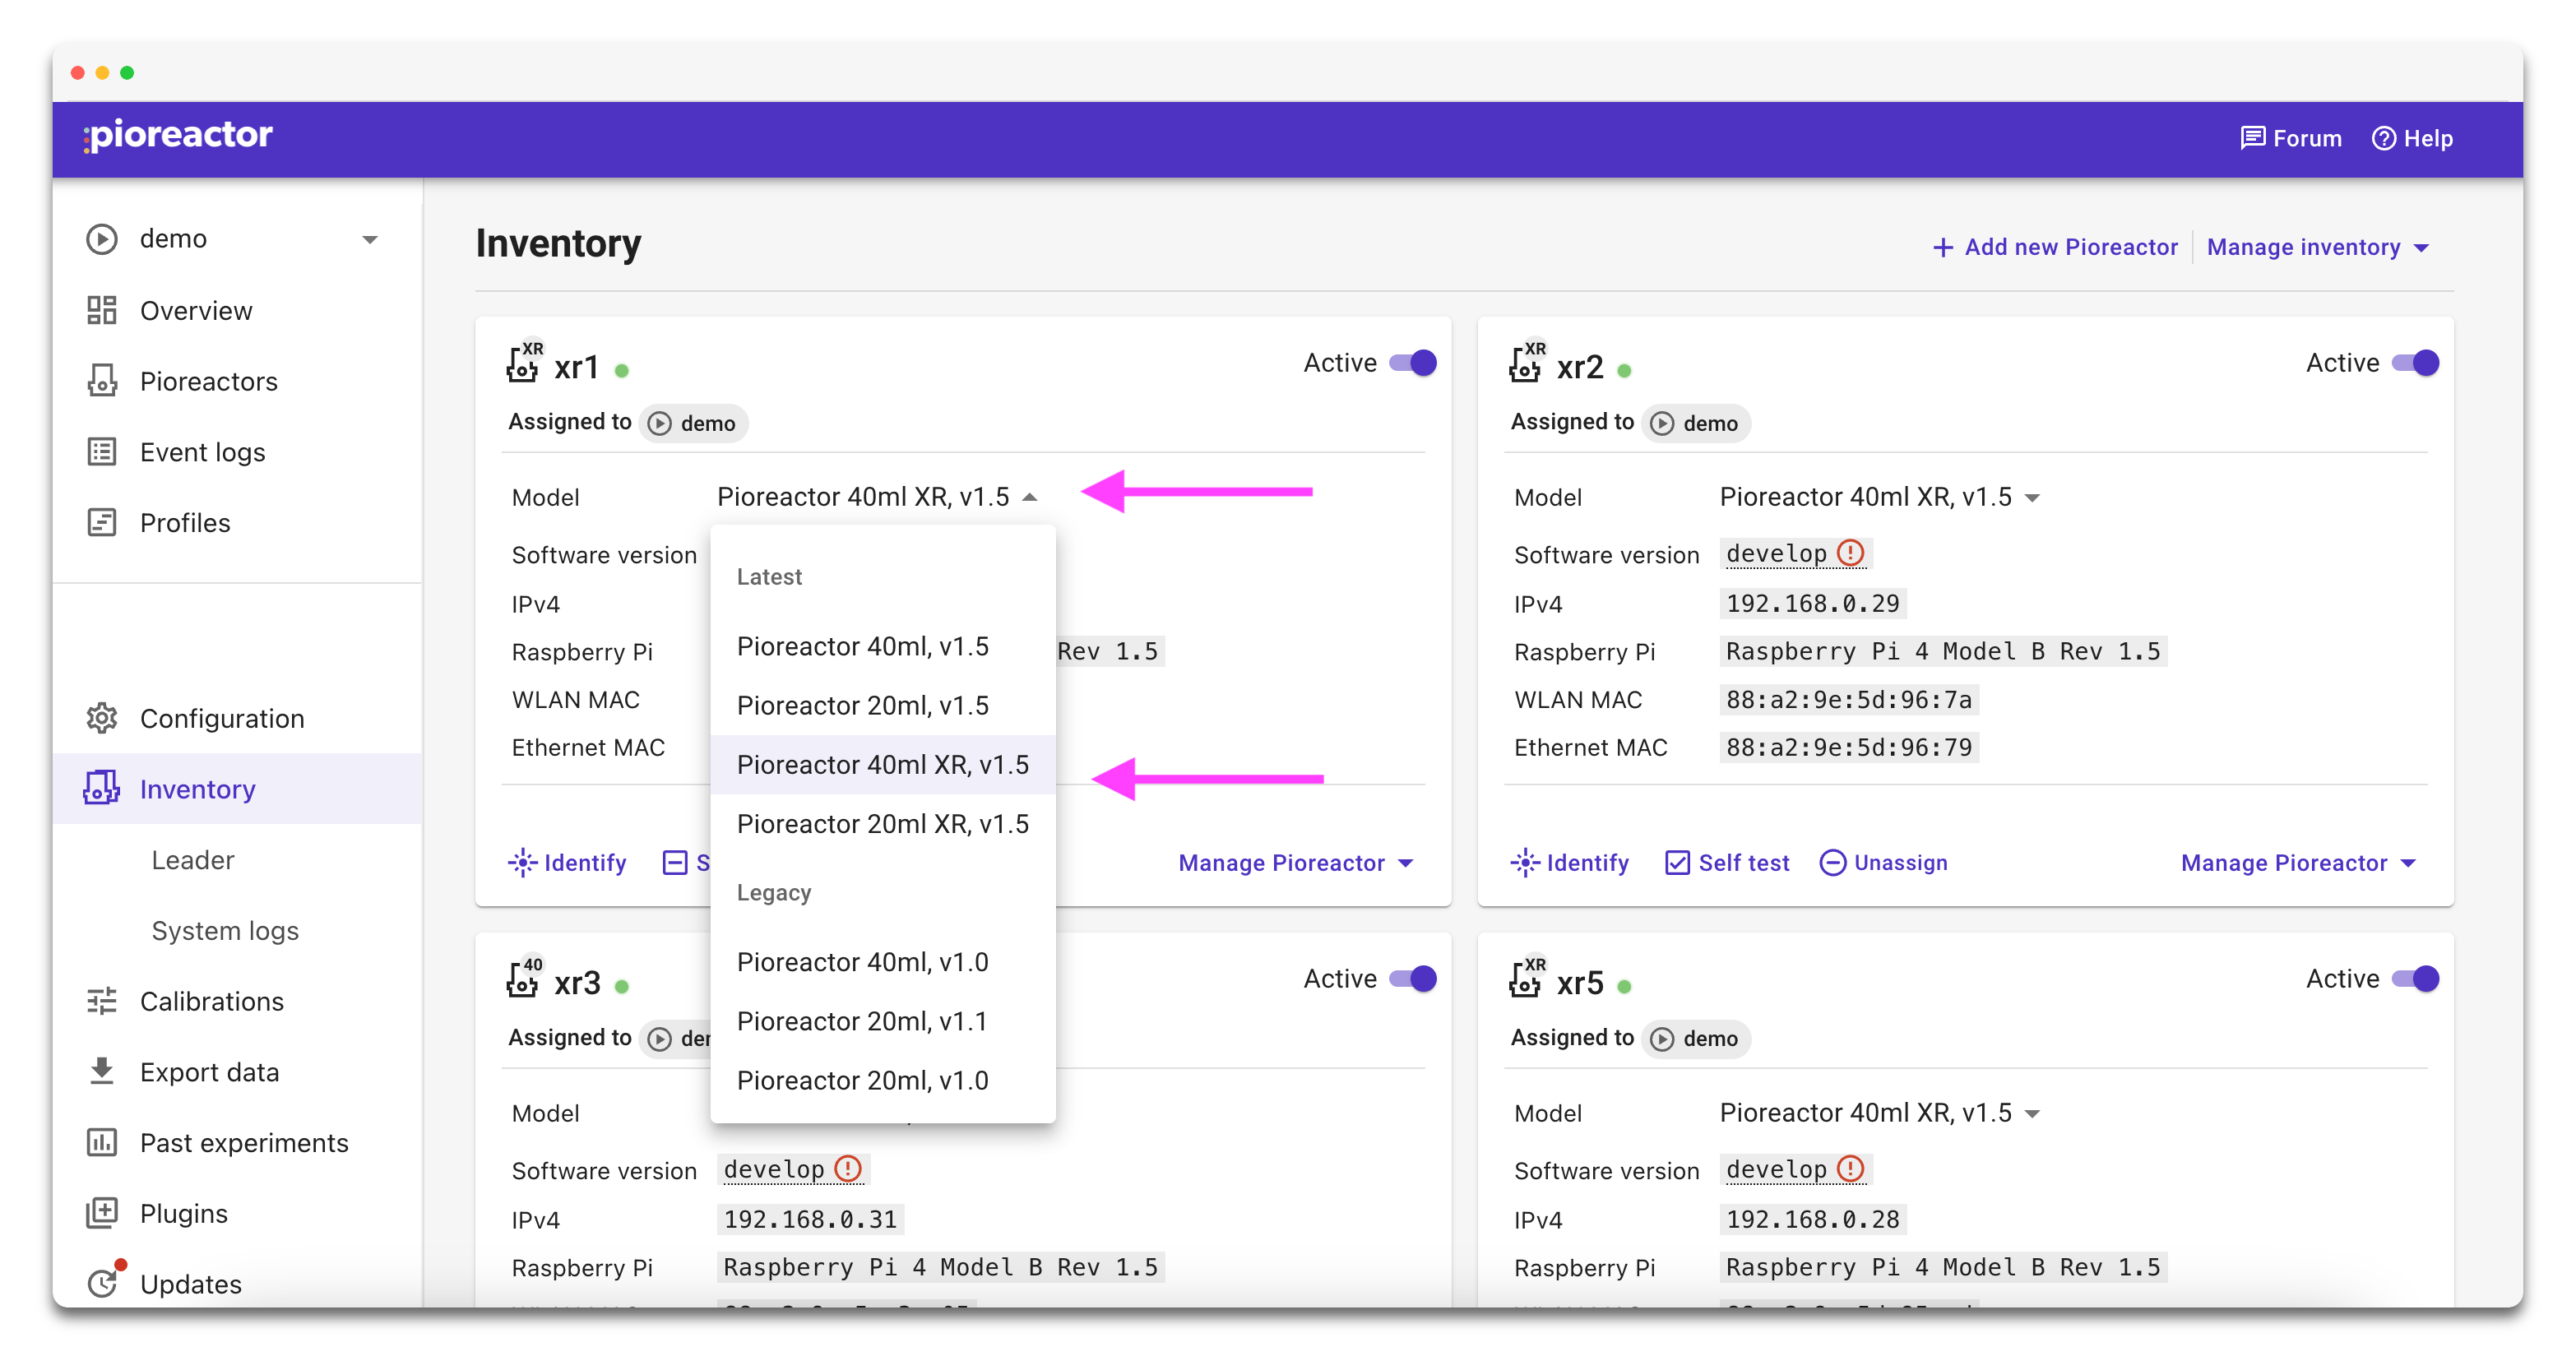Click the Calibrations sliders icon
This screenshot has height=1370, width=2576.
pyautogui.click(x=101, y=1001)
